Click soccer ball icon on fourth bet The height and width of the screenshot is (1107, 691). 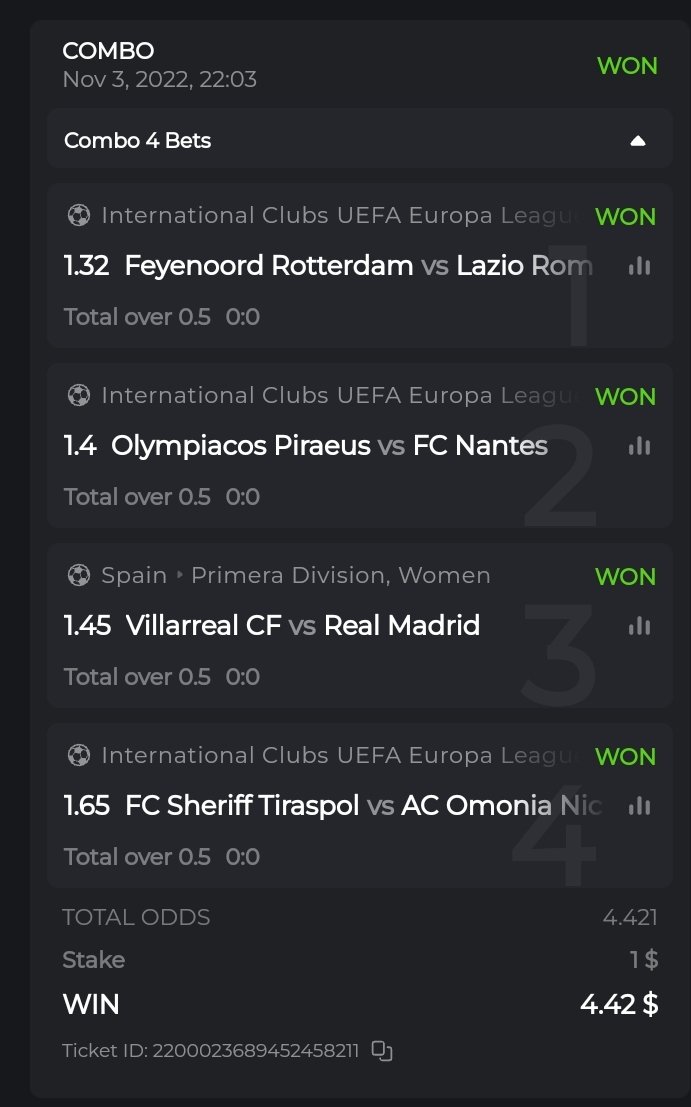pyautogui.click(x=78, y=755)
